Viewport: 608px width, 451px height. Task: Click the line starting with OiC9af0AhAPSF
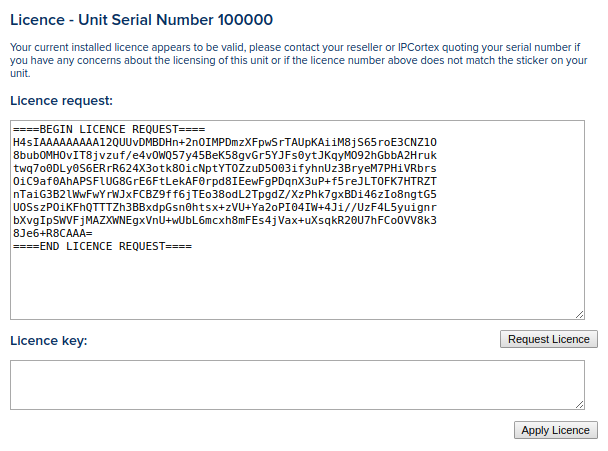click(x=225, y=181)
